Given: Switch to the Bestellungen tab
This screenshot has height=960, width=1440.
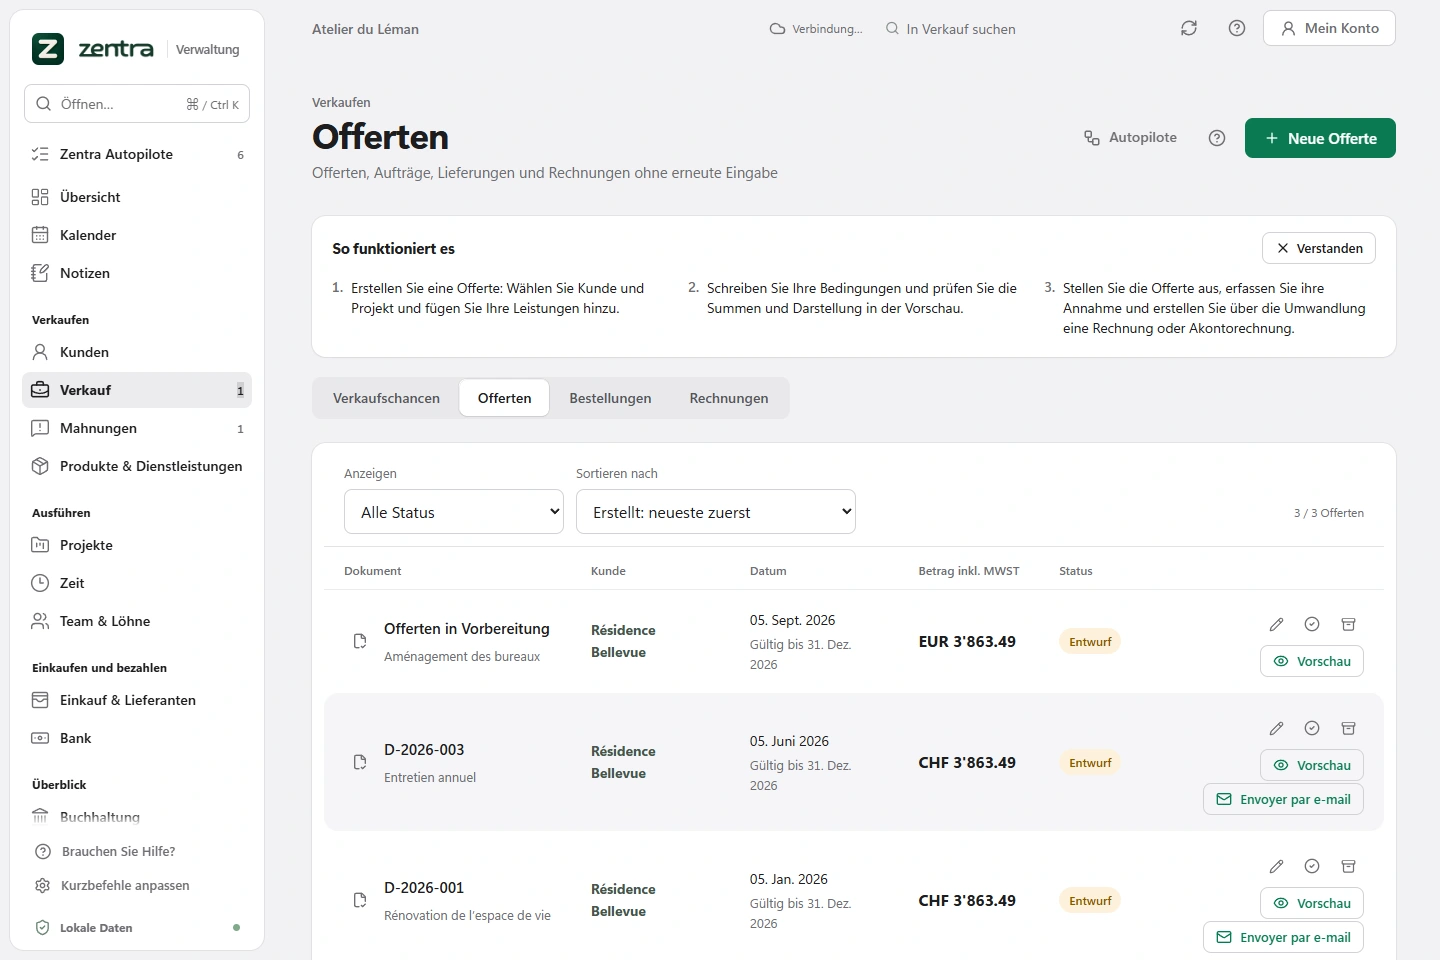Looking at the screenshot, I should 610,398.
